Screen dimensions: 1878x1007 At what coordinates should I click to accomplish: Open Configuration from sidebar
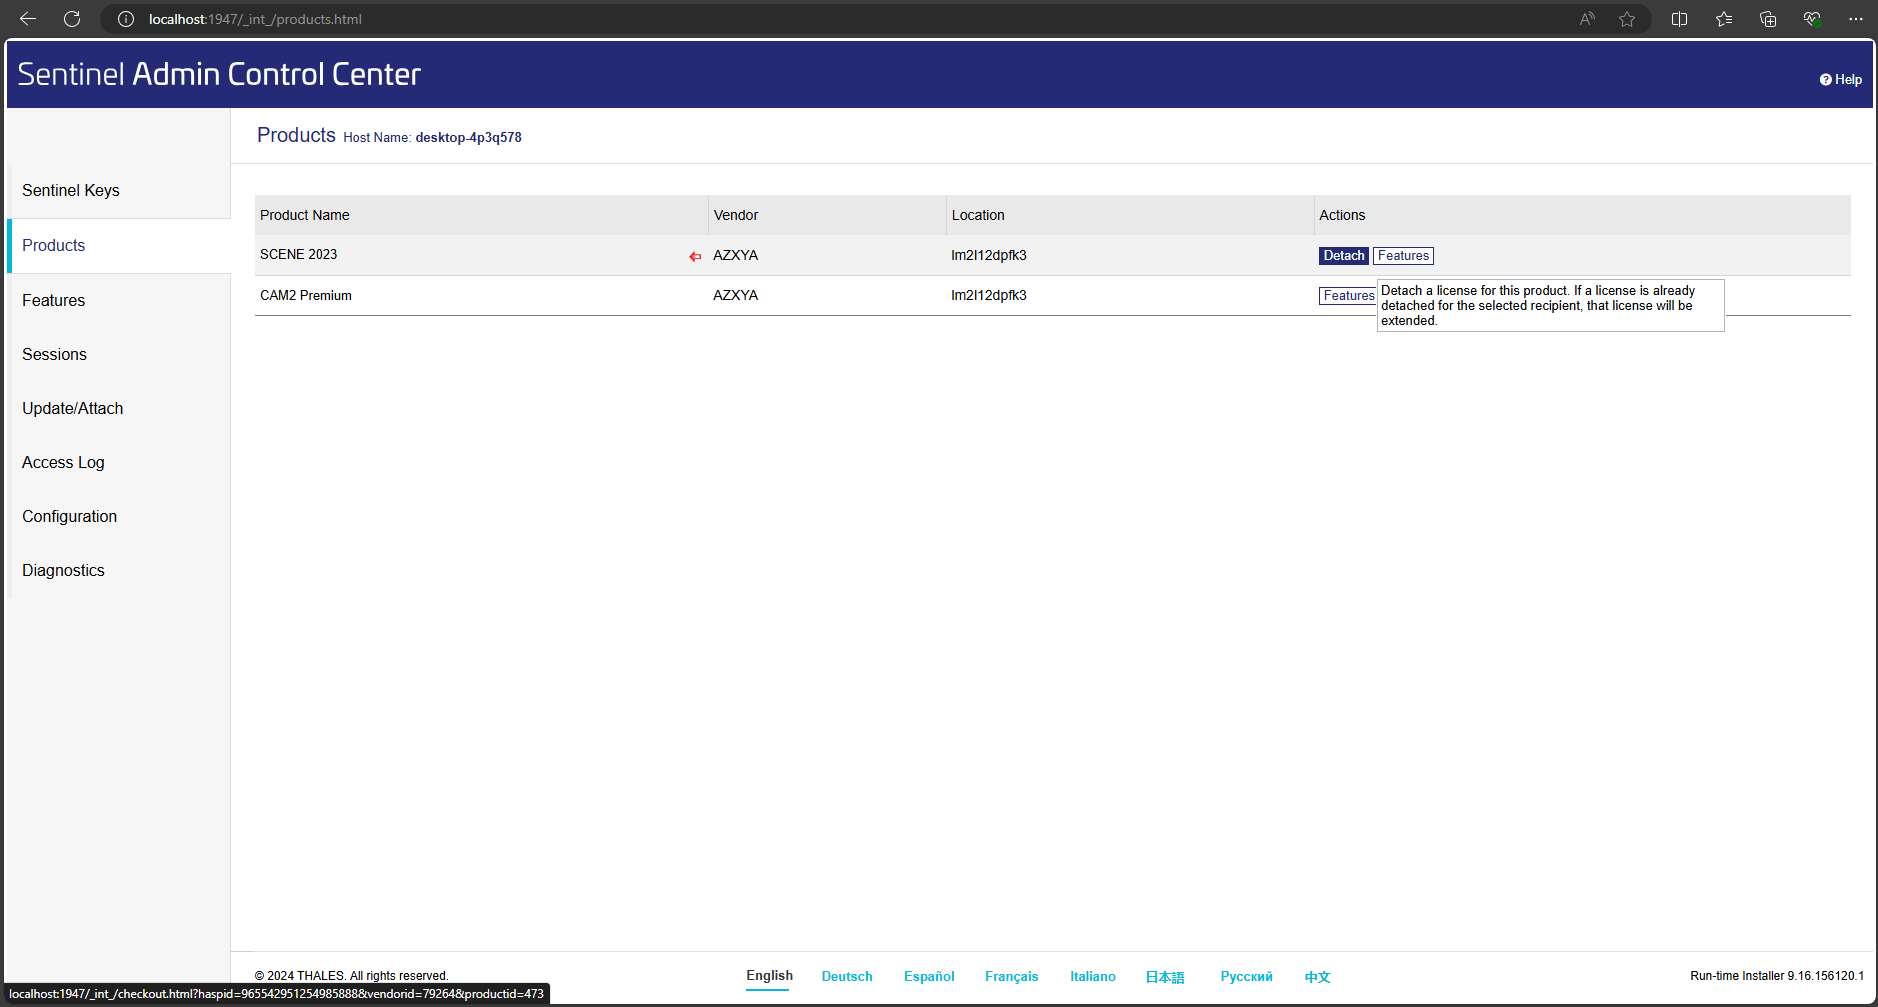[x=70, y=517]
